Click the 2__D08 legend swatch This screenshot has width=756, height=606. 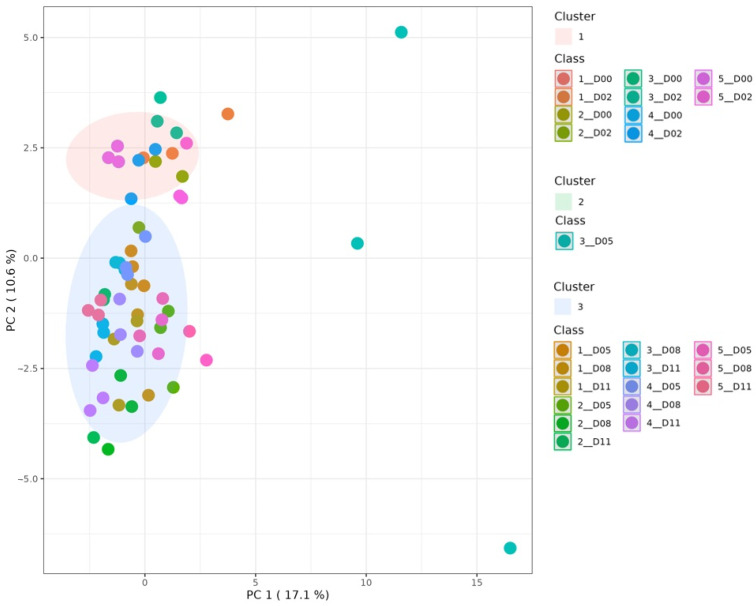coord(562,423)
